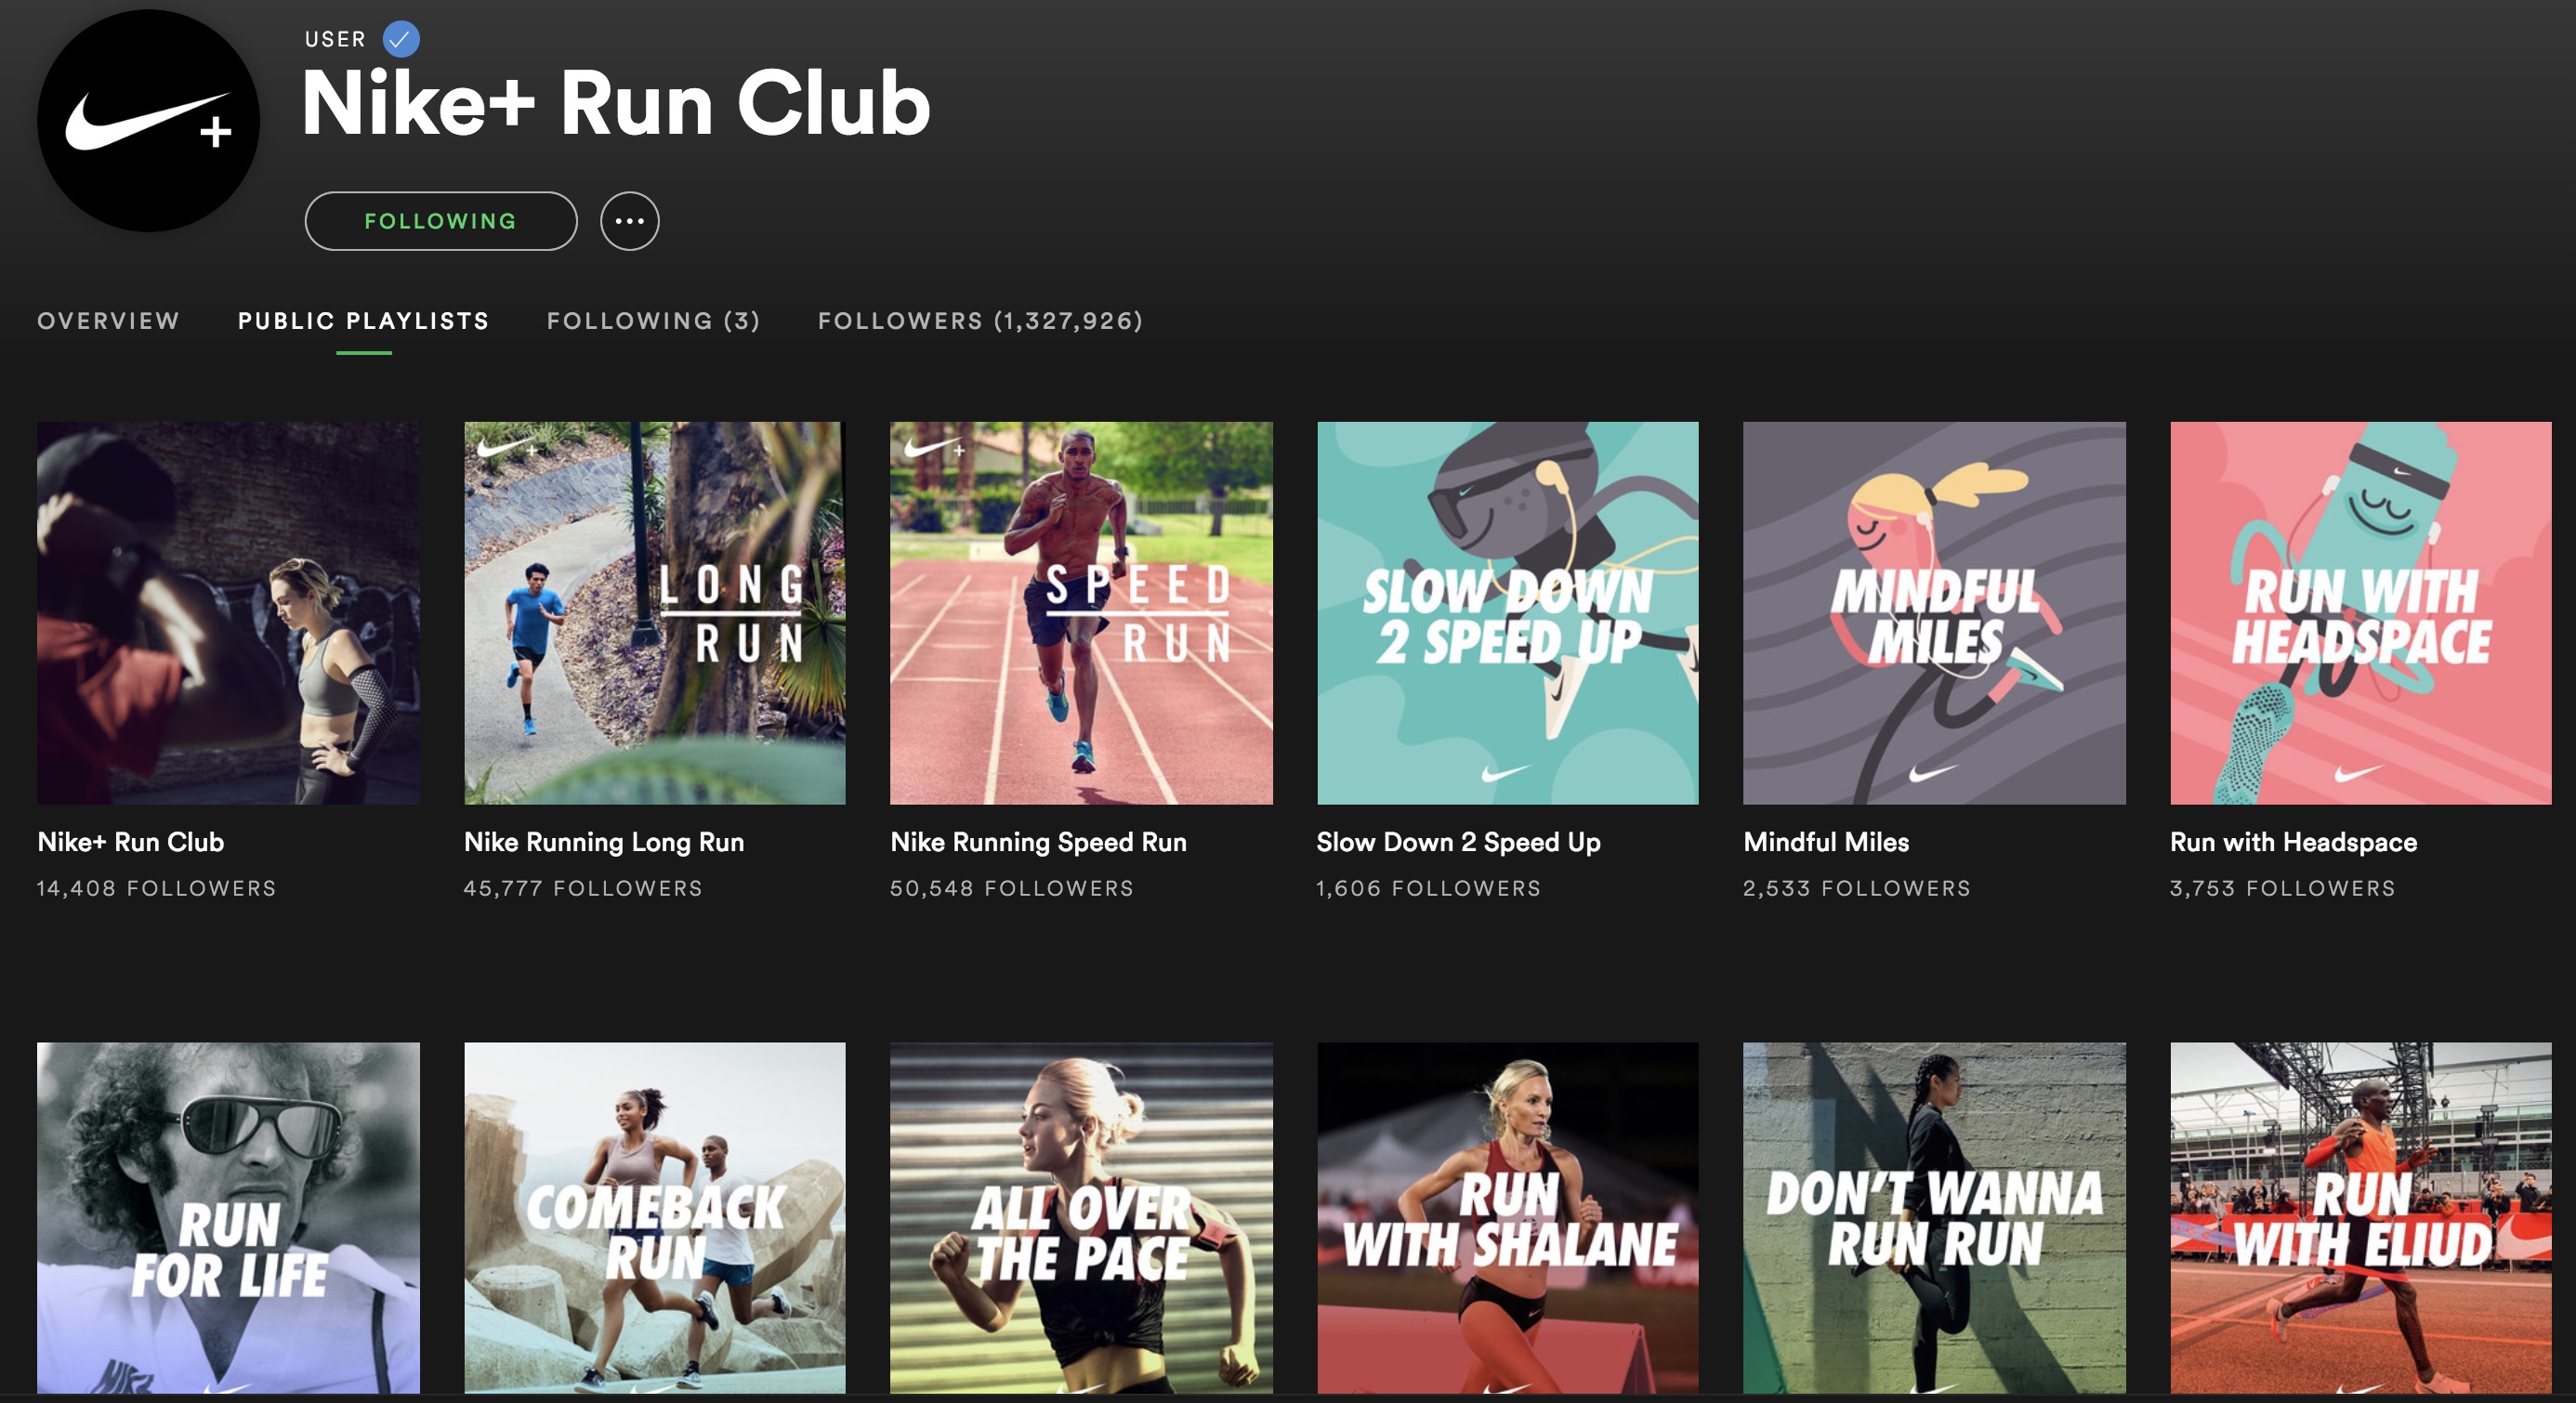The height and width of the screenshot is (1403, 2576).
Task: Click 'Nike Running Speed Run' title link
Action: [1038, 842]
